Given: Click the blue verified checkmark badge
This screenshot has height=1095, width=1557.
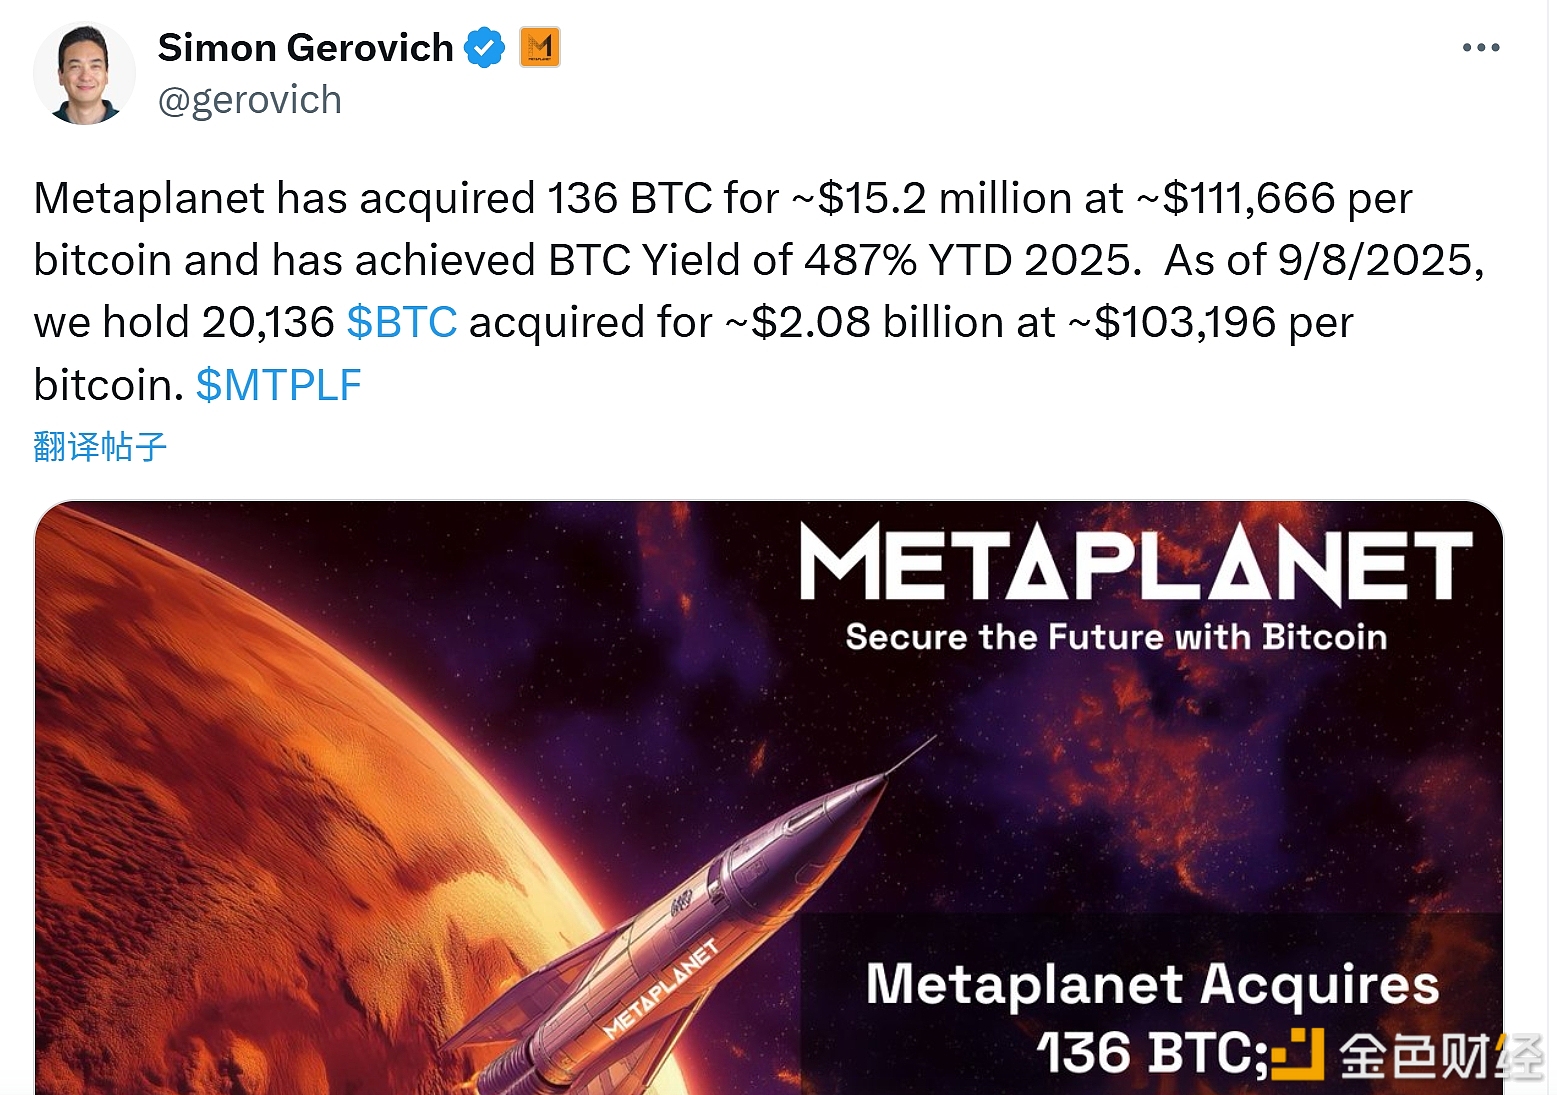Looking at the screenshot, I should (485, 48).
